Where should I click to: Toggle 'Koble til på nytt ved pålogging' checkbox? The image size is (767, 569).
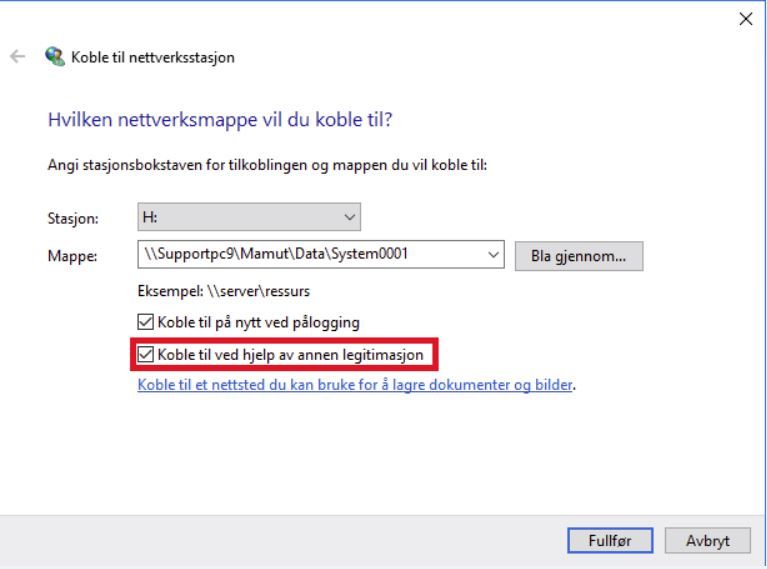pyautogui.click(x=146, y=323)
